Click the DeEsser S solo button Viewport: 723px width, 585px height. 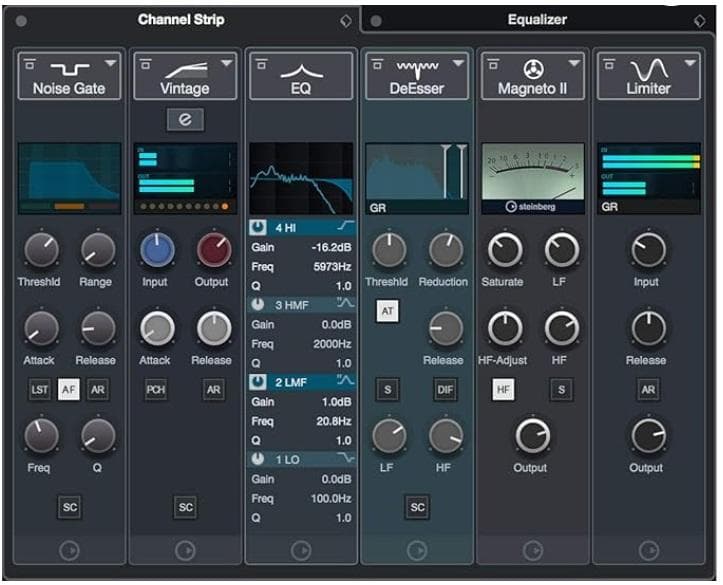click(387, 390)
